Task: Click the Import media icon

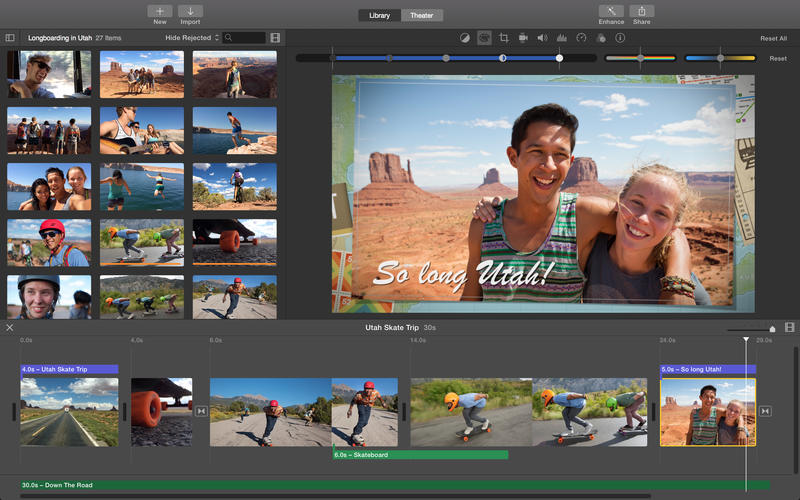Action: pos(190,11)
